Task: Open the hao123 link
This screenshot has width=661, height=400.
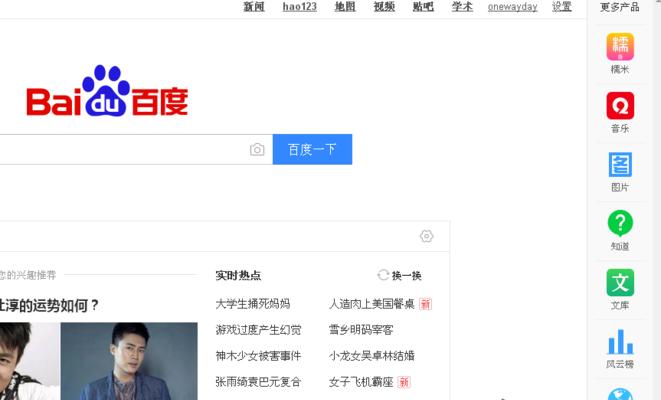Action: point(299,7)
